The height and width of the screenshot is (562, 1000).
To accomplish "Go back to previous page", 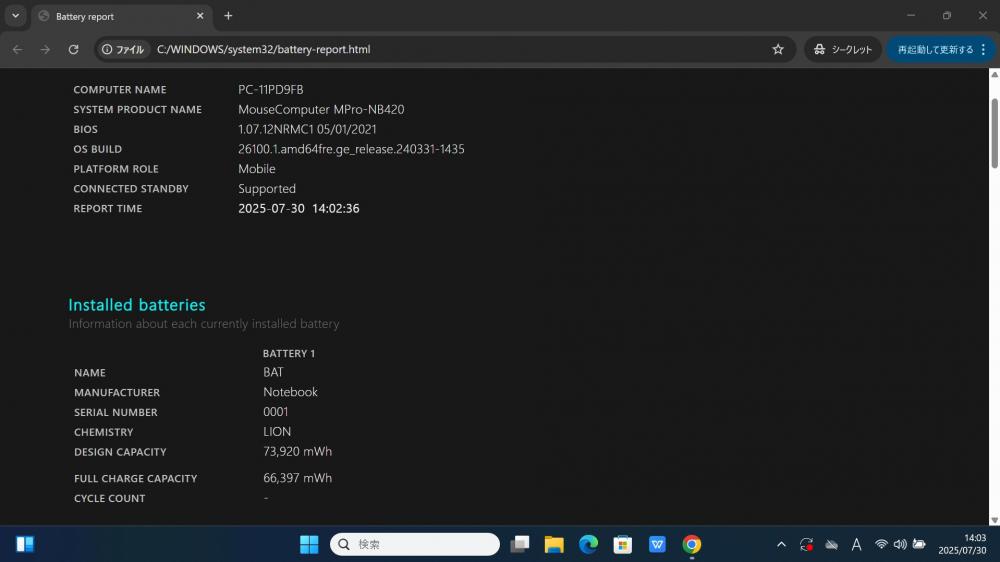I will (x=17, y=49).
